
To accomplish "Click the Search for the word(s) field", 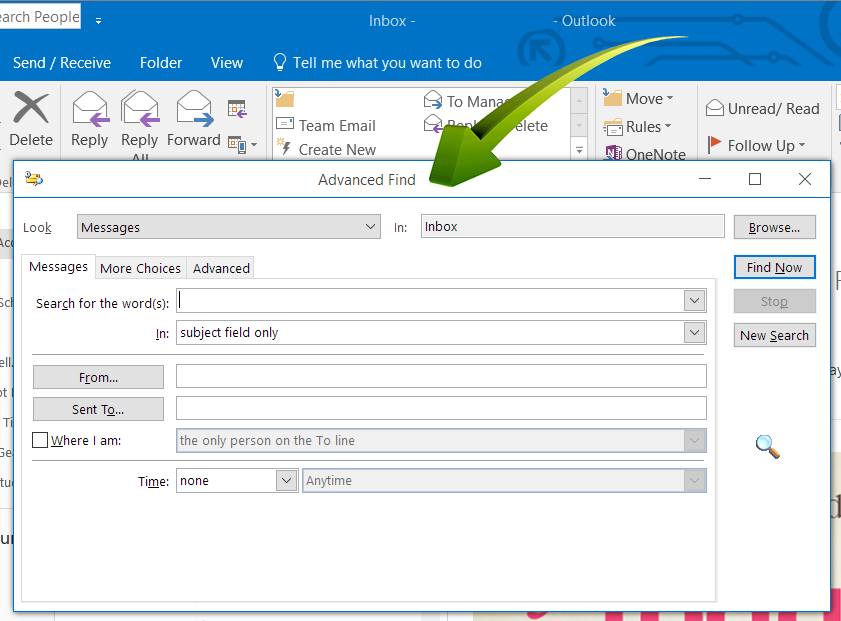I will [430, 300].
